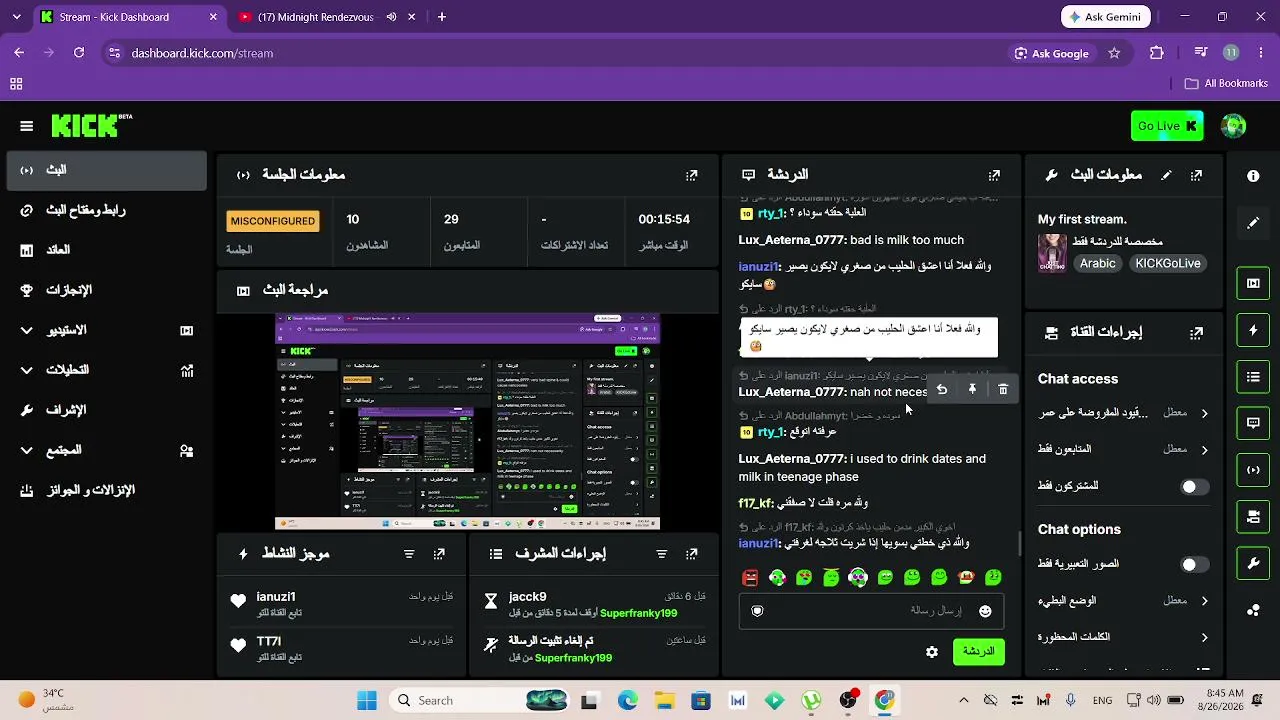Screen dimensions: 1280x720
Task: Pop out the إجراءات القناة panel
Action: (1196, 333)
